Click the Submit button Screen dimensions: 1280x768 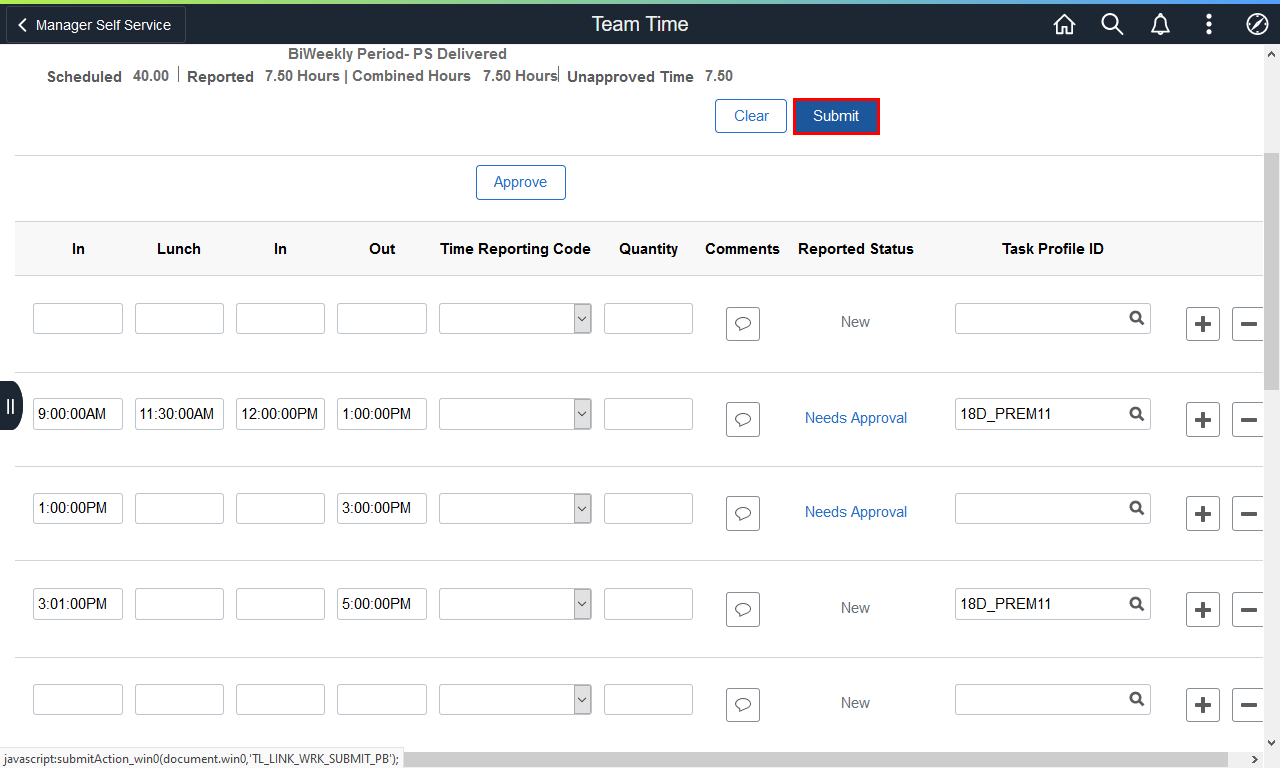pos(836,116)
